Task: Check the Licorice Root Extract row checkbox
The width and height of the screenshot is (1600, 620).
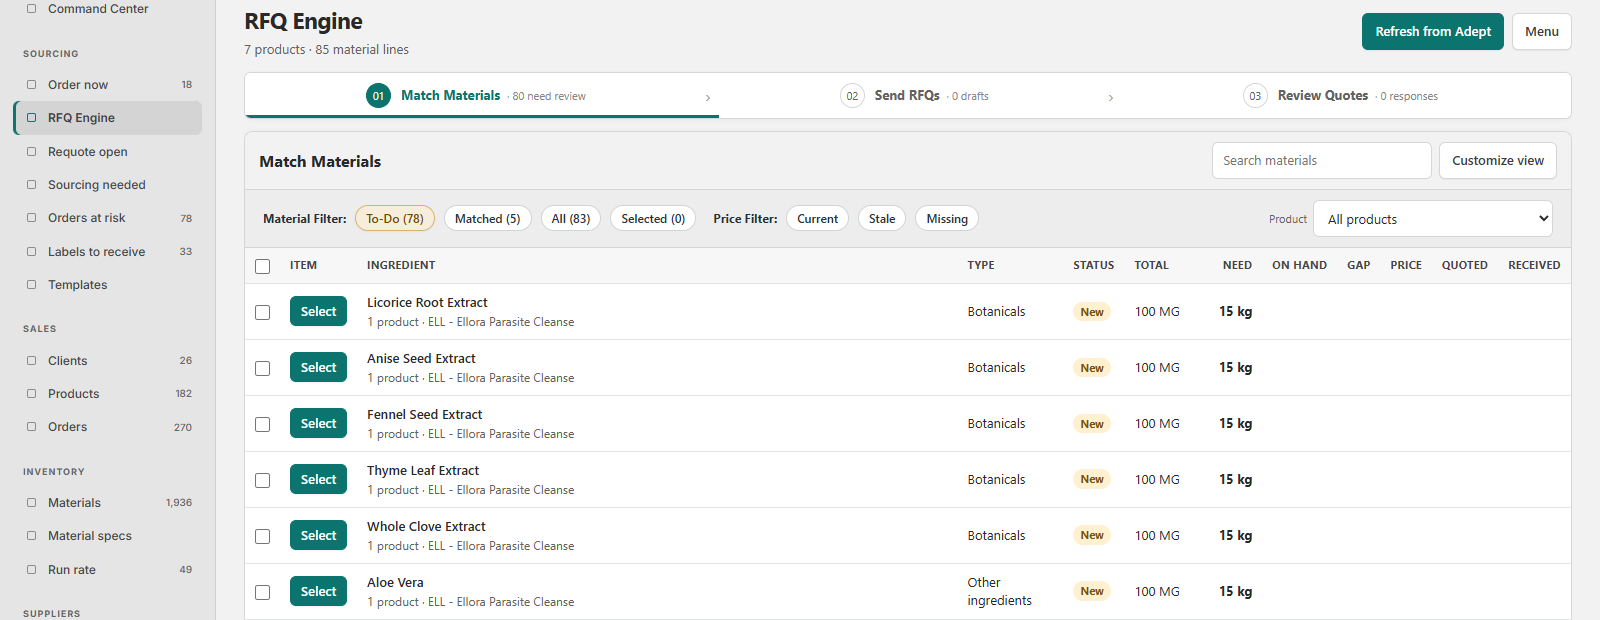Action: 262,312
